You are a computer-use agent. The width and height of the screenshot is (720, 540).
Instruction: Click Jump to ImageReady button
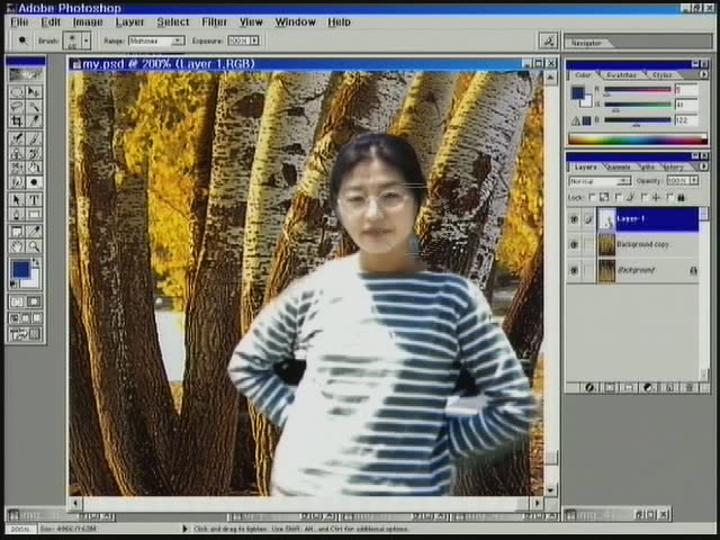(26, 334)
